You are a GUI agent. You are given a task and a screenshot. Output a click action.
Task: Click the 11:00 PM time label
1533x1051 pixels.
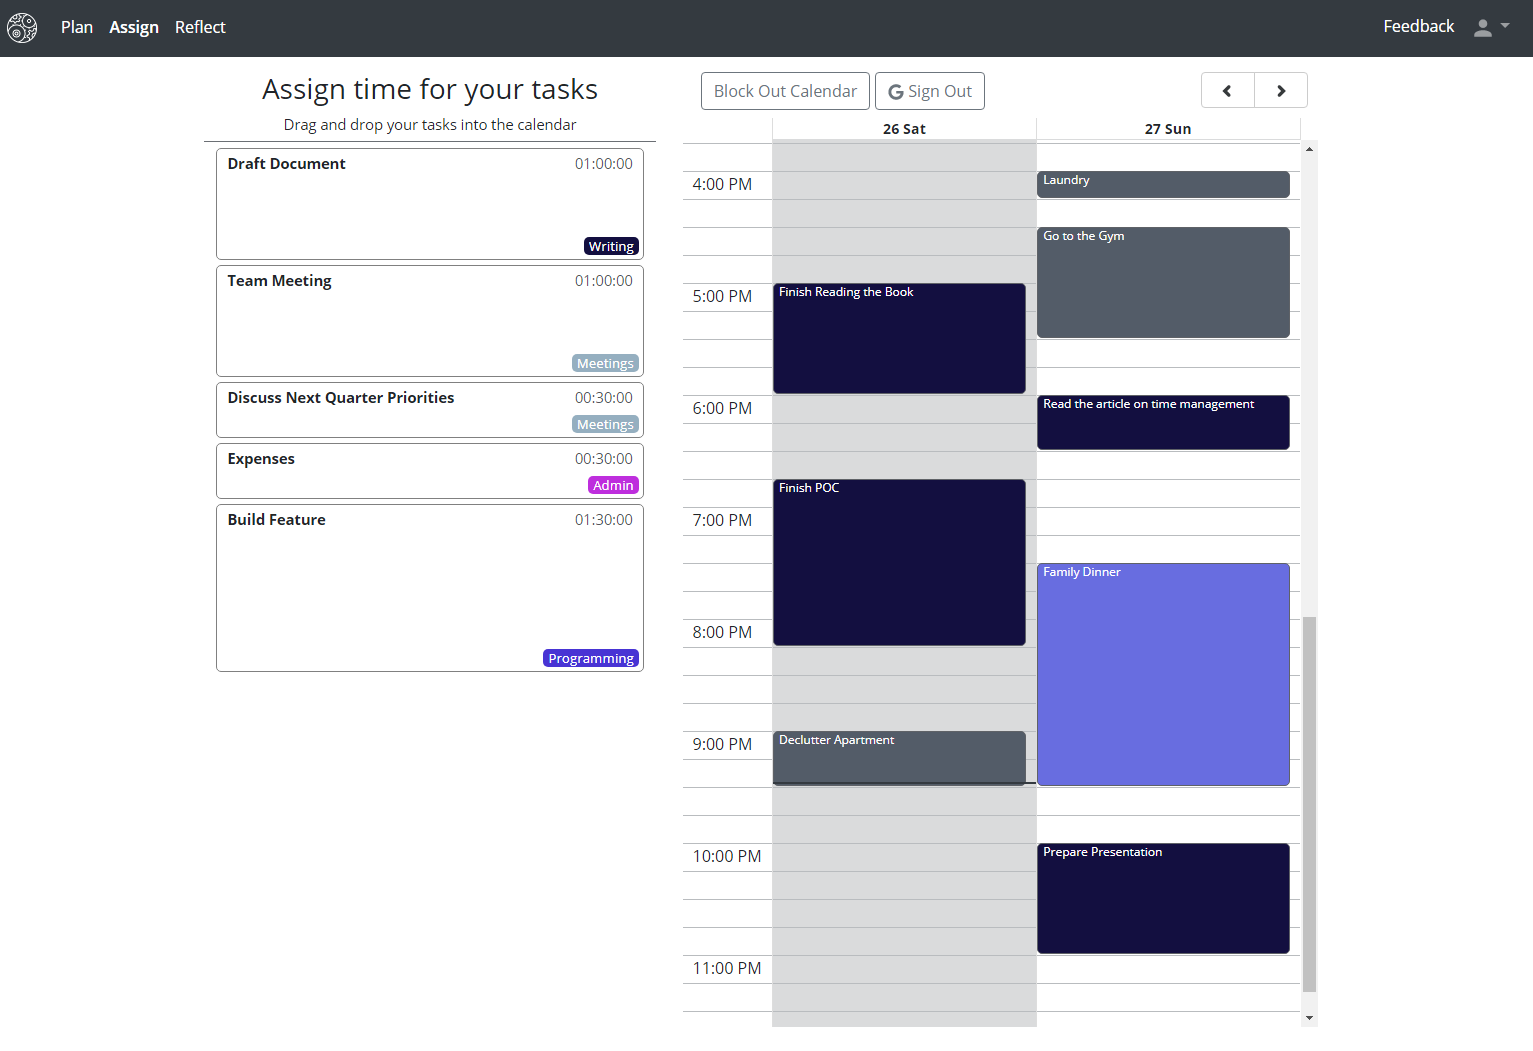pos(727,968)
